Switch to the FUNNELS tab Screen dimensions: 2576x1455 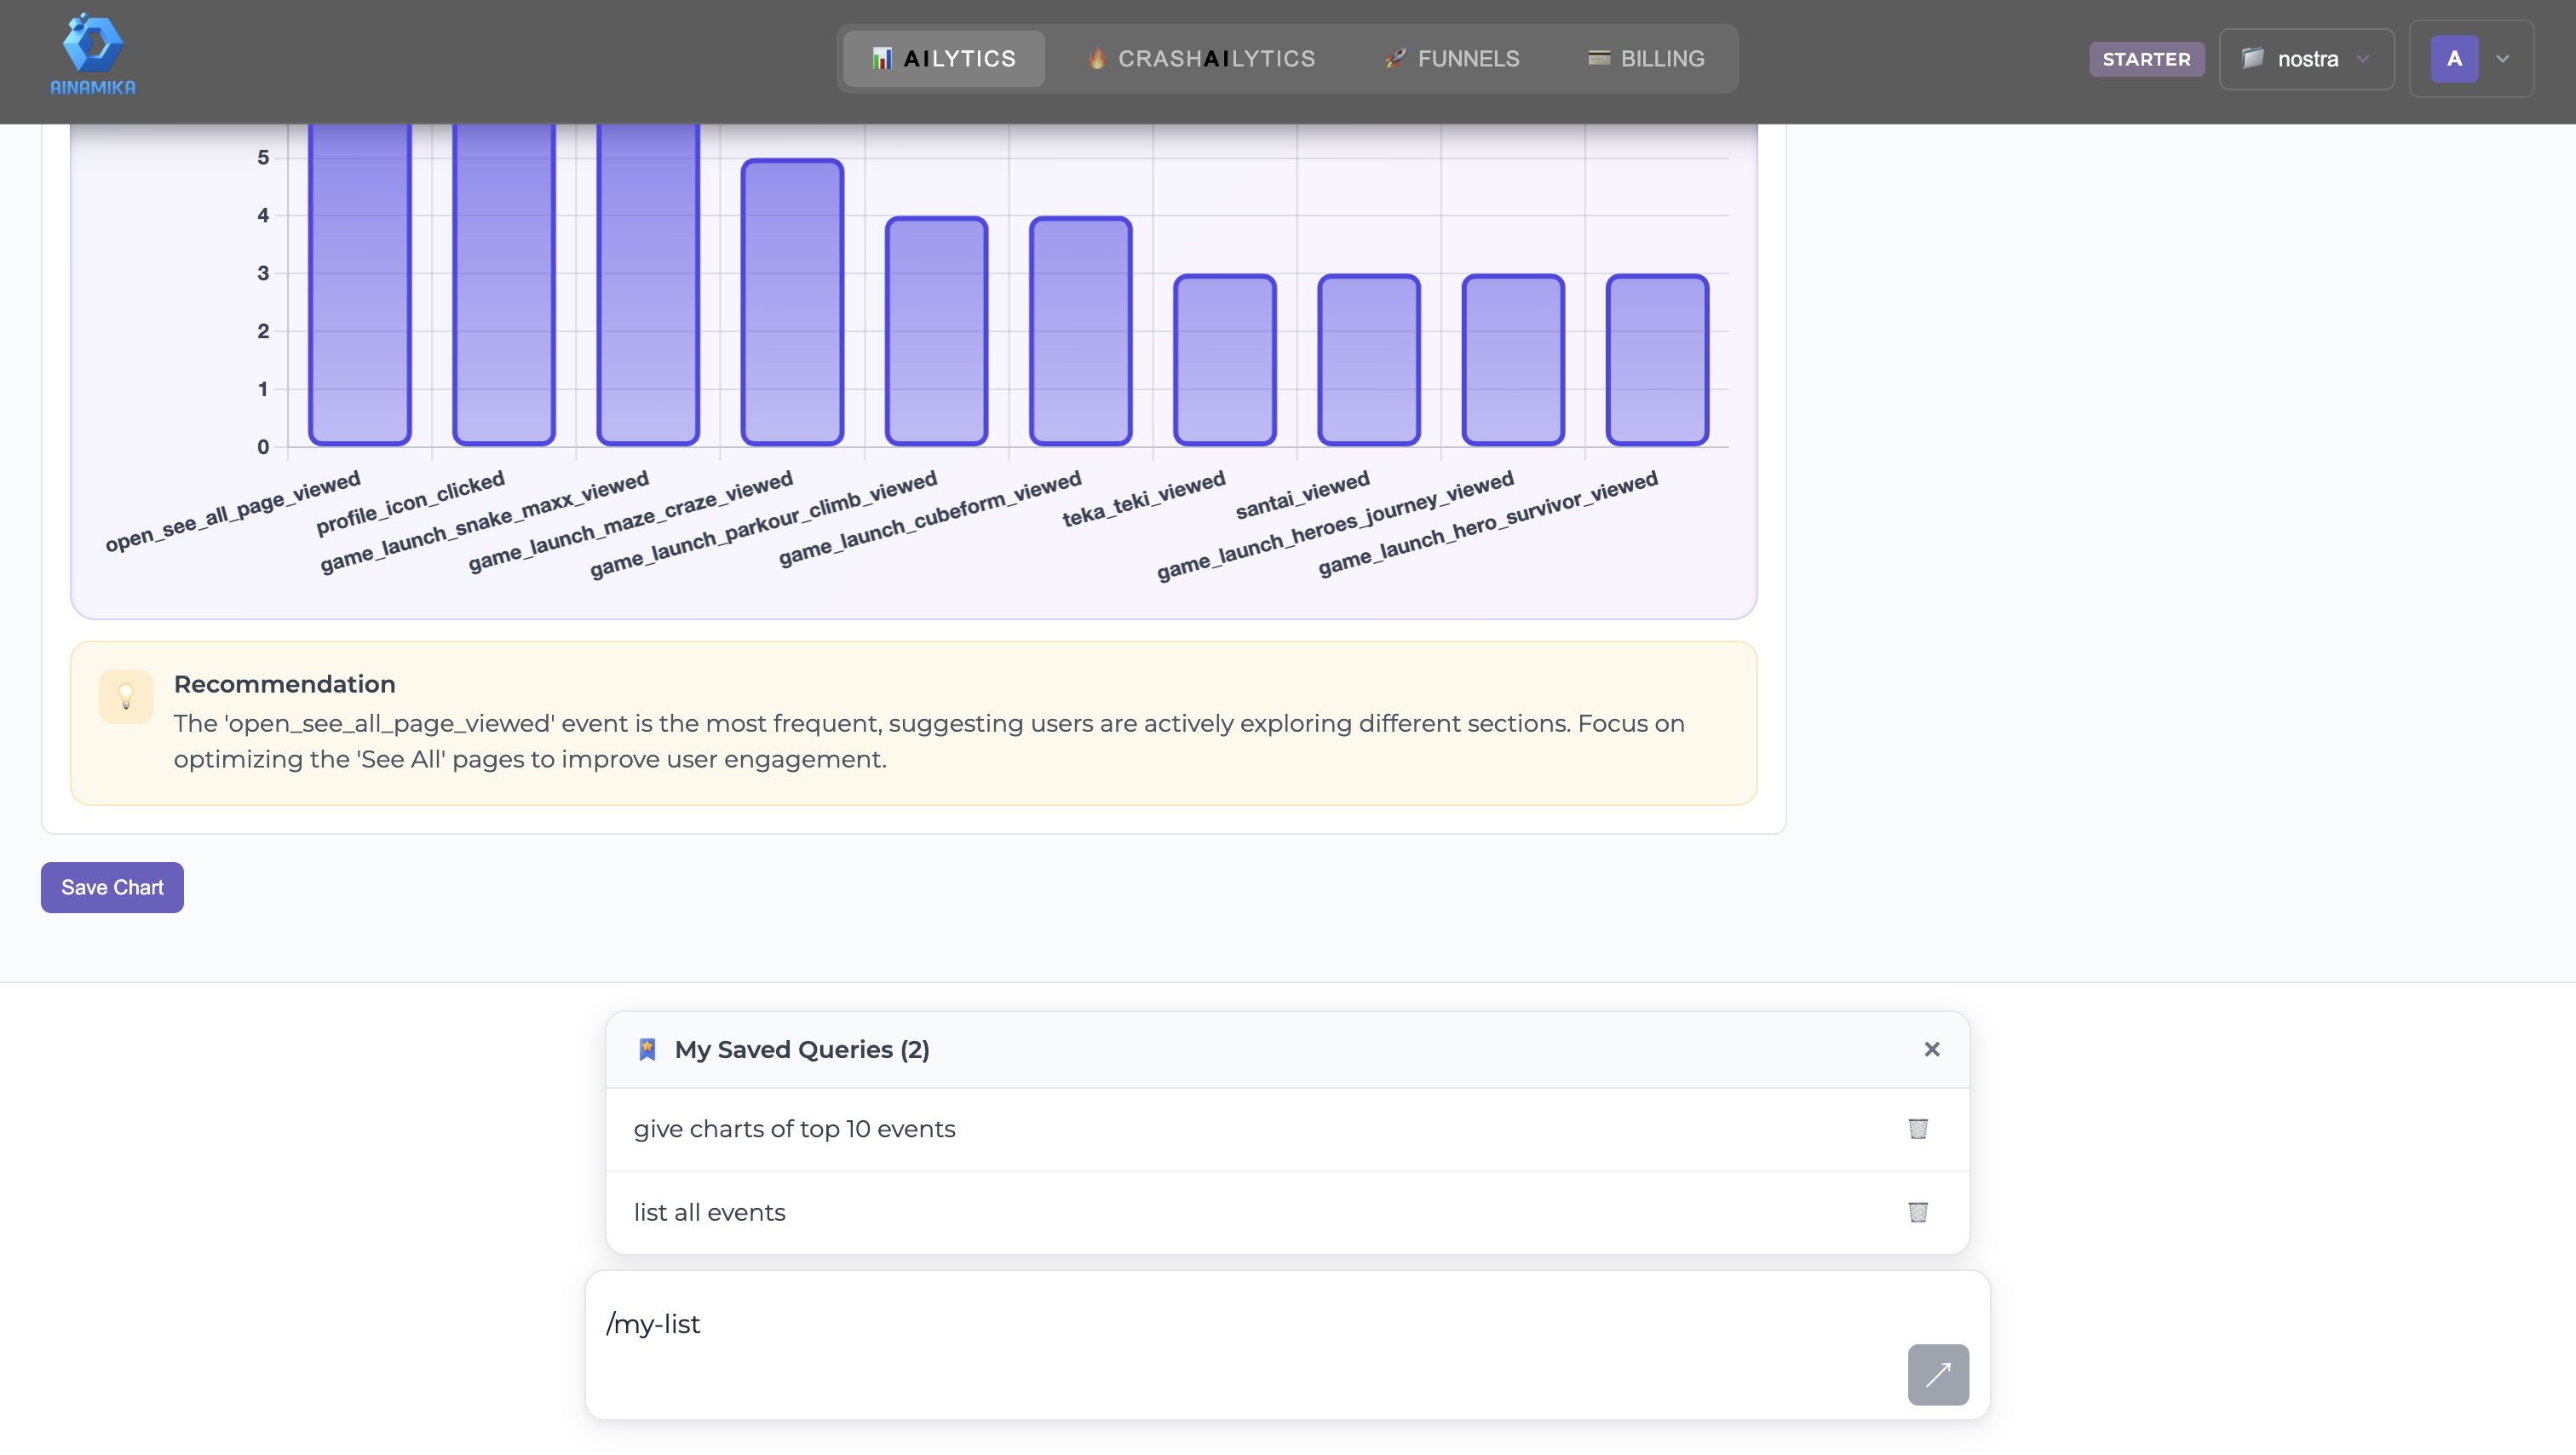[1452, 58]
